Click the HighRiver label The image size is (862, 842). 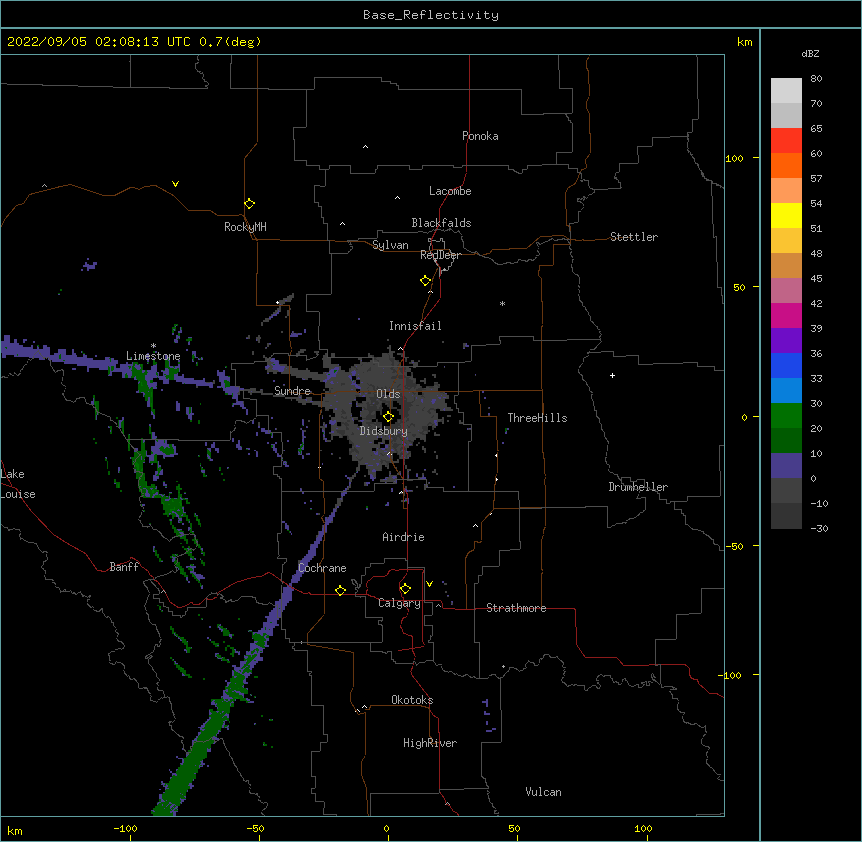click(x=430, y=743)
